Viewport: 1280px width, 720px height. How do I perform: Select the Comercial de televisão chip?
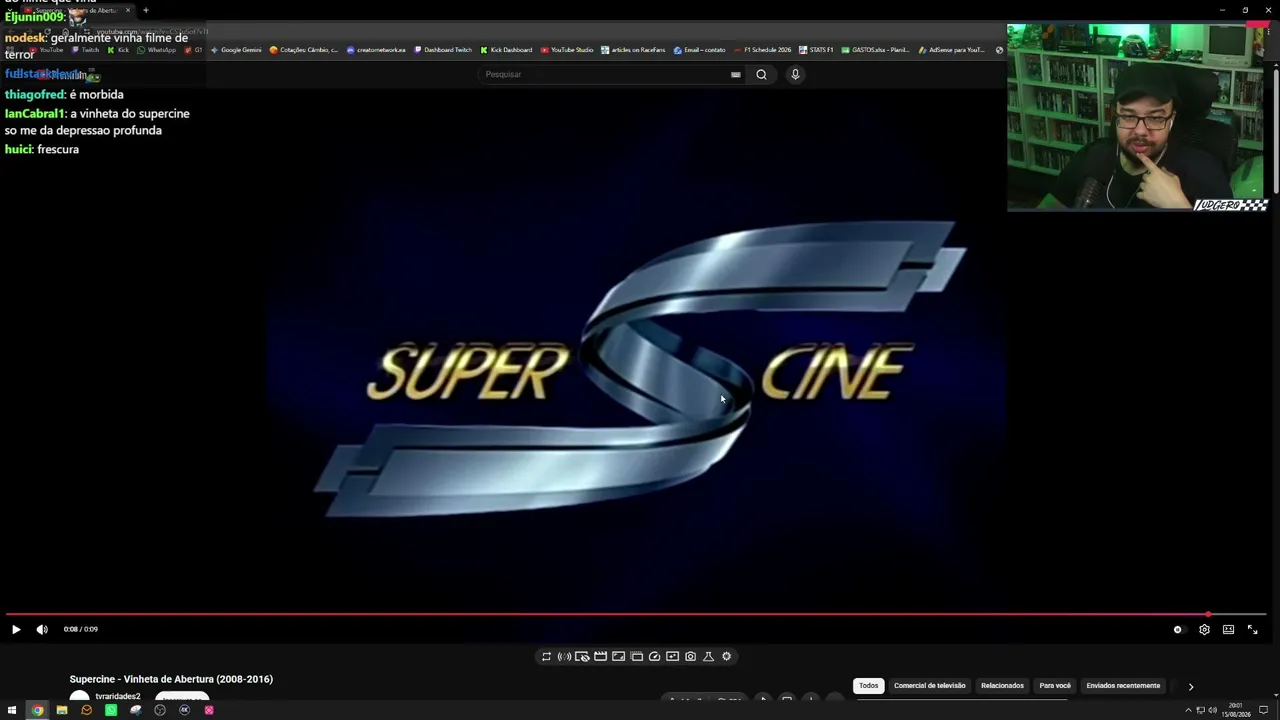(x=930, y=686)
